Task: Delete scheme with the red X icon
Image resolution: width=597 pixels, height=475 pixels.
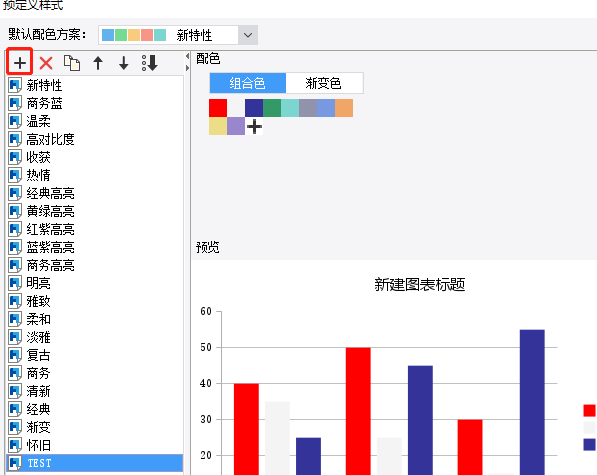Action: tap(46, 63)
